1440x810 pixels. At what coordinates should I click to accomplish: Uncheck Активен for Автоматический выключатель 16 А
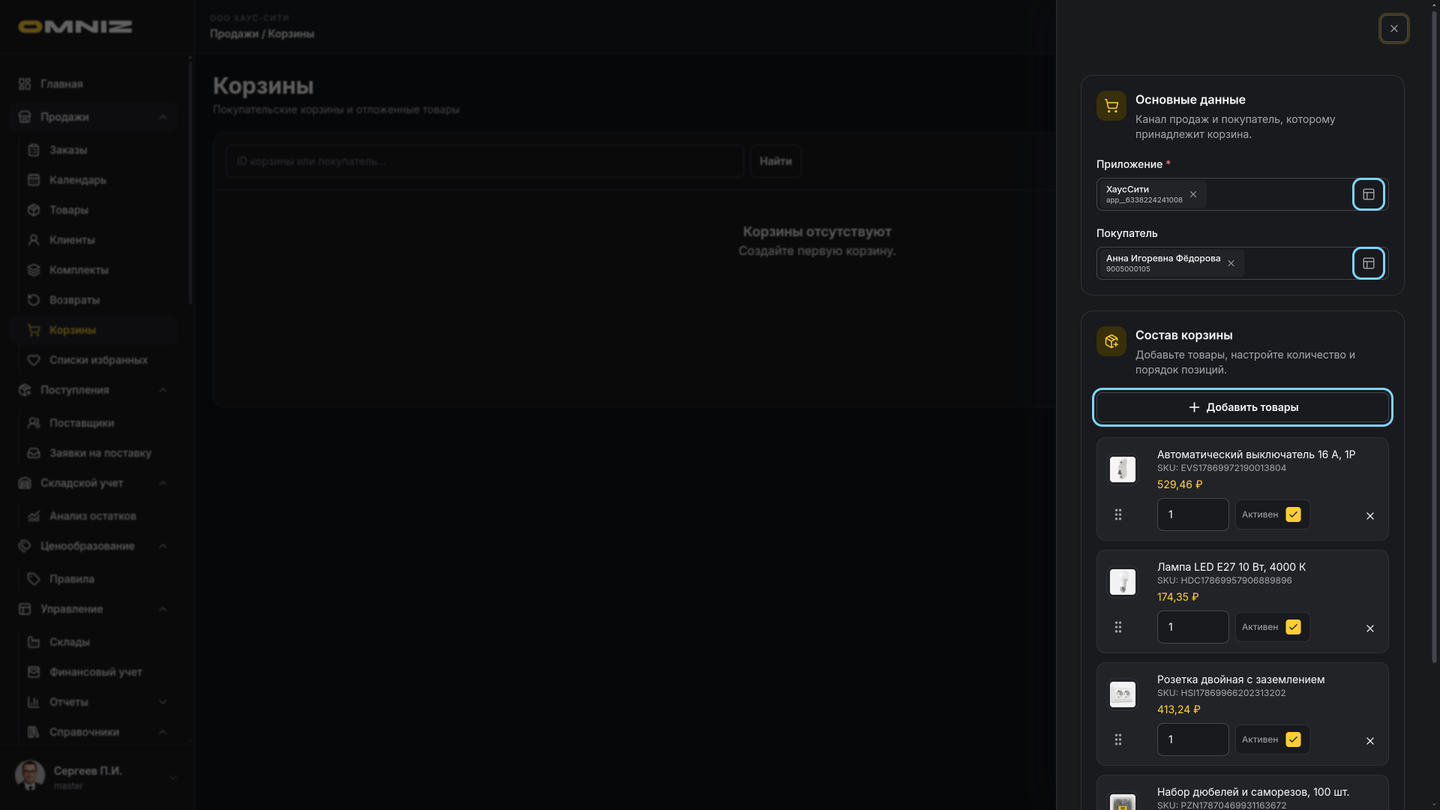(x=1293, y=514)
